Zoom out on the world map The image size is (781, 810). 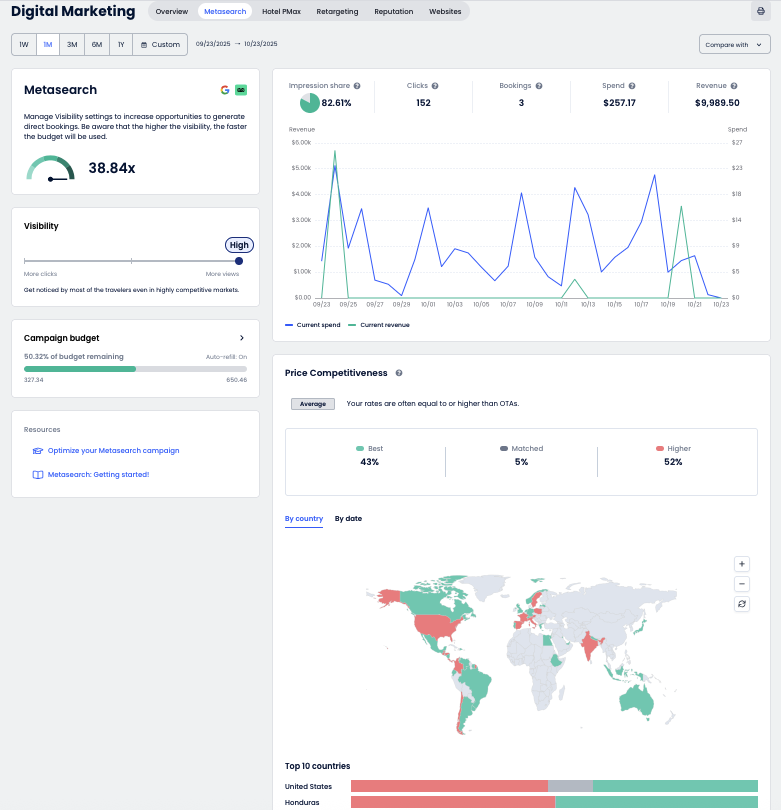741,584
